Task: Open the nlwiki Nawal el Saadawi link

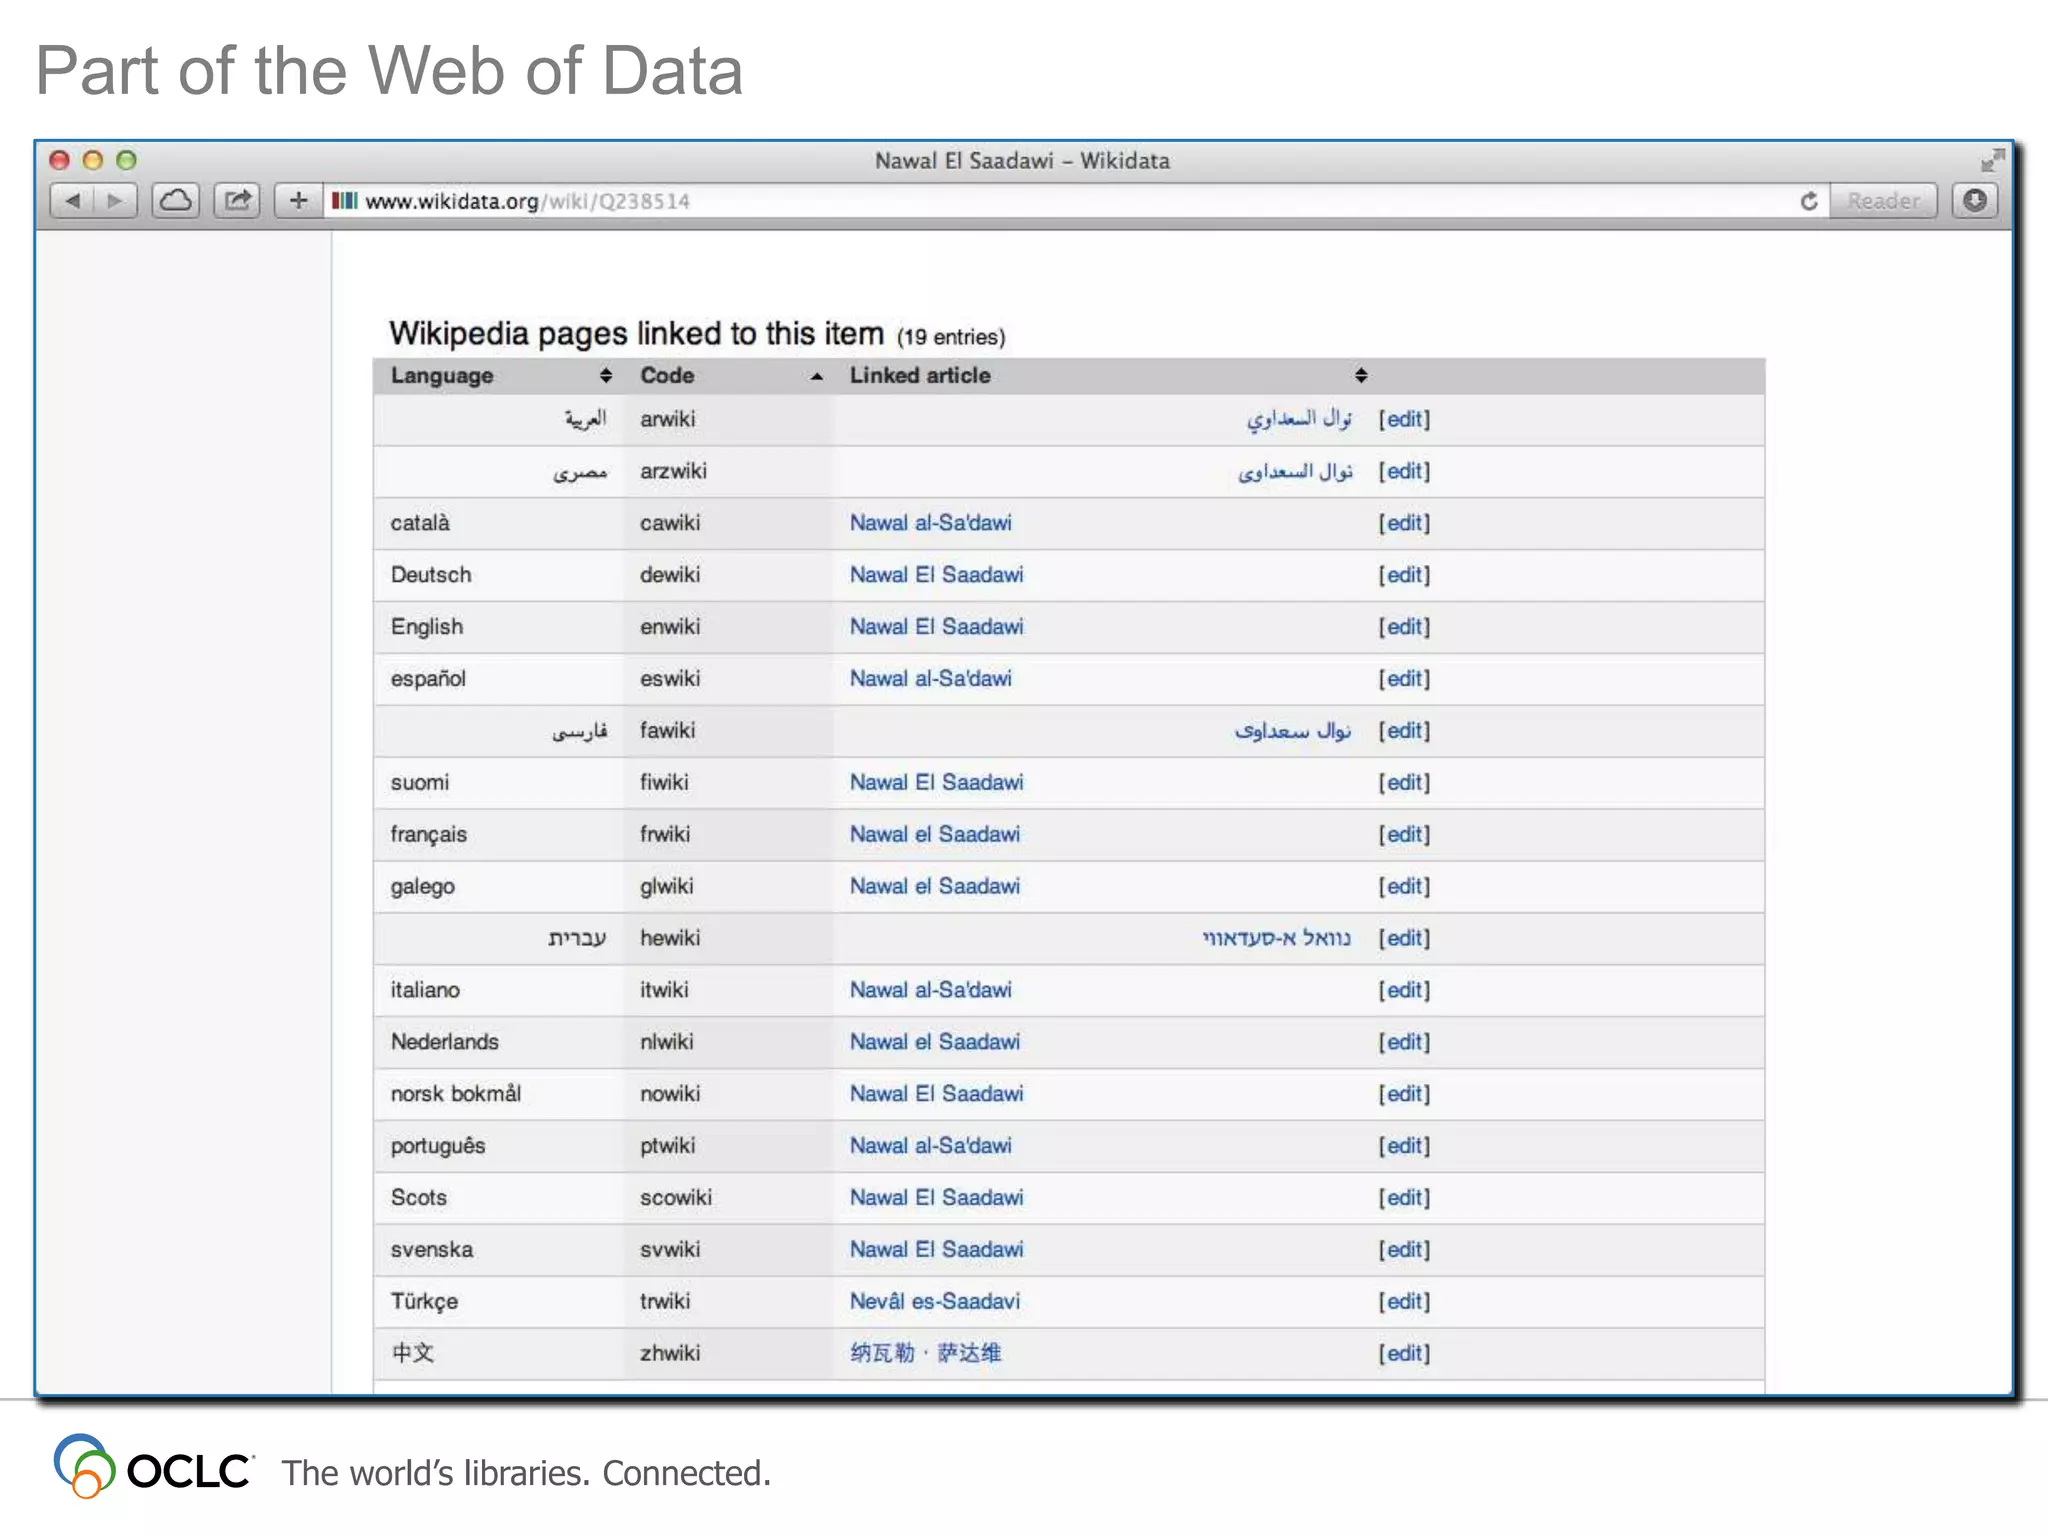Action: tap(935, 1042)
